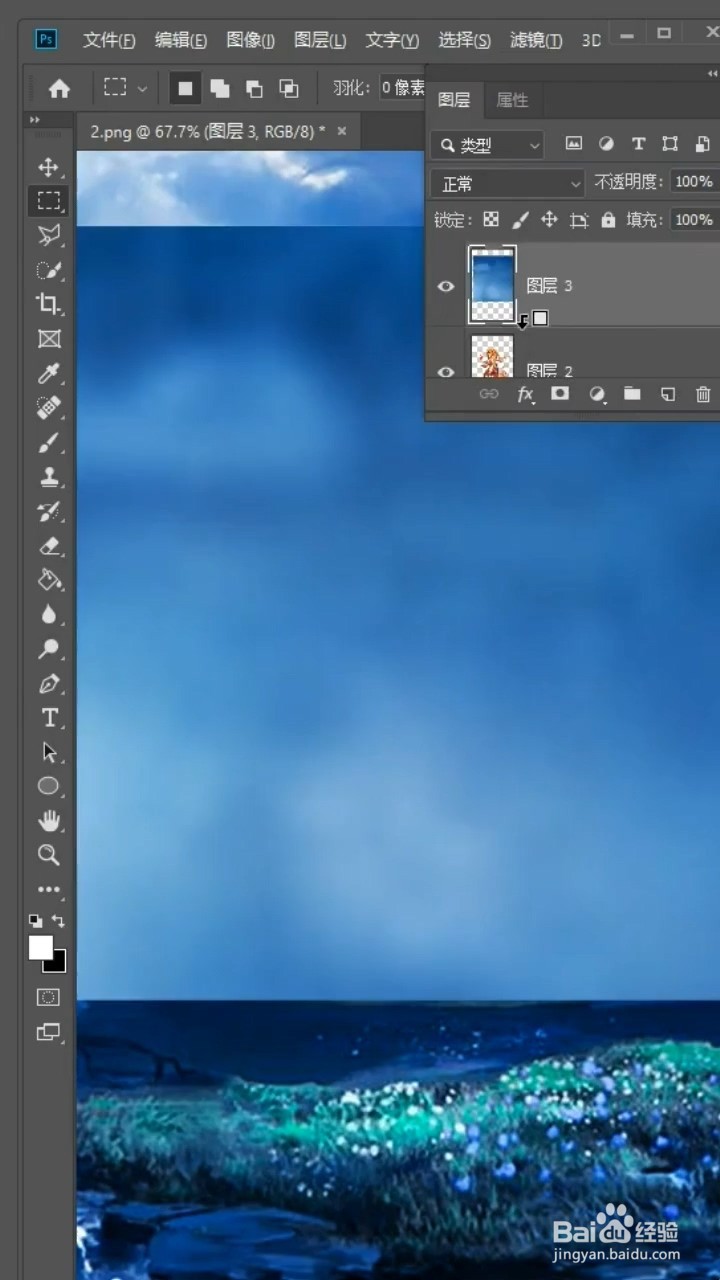The height and width of the screenshot is (1280, 720).
Task: Open the tool preset dropdown arrow
Action: point(142,89)
